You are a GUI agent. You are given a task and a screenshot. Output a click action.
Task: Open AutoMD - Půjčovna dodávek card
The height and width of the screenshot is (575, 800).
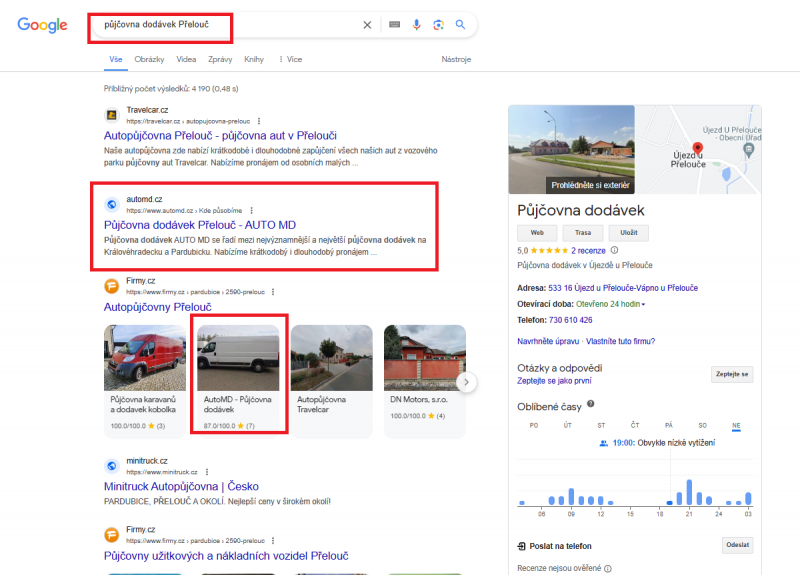pyautogui.click(x=238, y=381)
